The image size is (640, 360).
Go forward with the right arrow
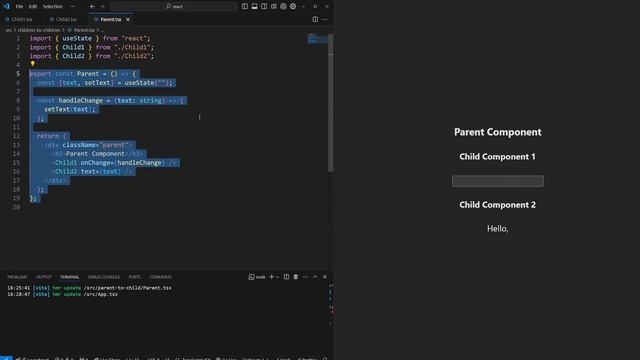click(102, 7)
